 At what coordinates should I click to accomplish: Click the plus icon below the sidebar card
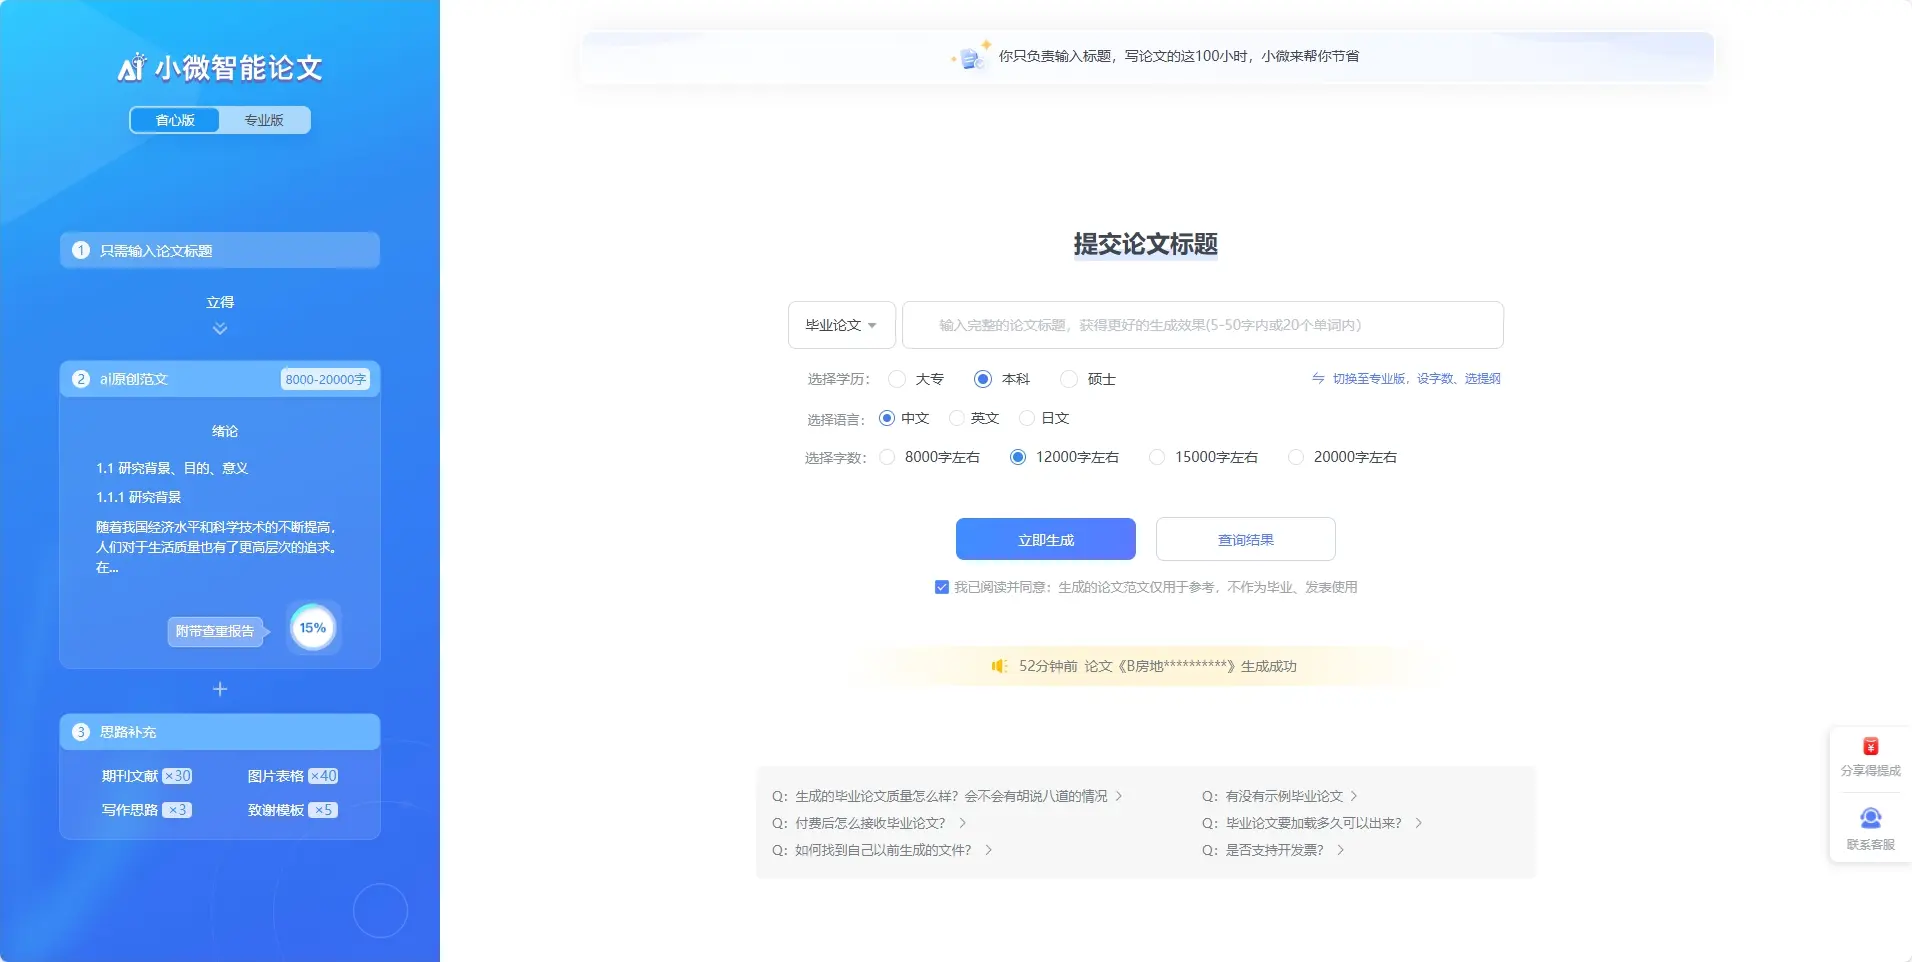point(219,688)
